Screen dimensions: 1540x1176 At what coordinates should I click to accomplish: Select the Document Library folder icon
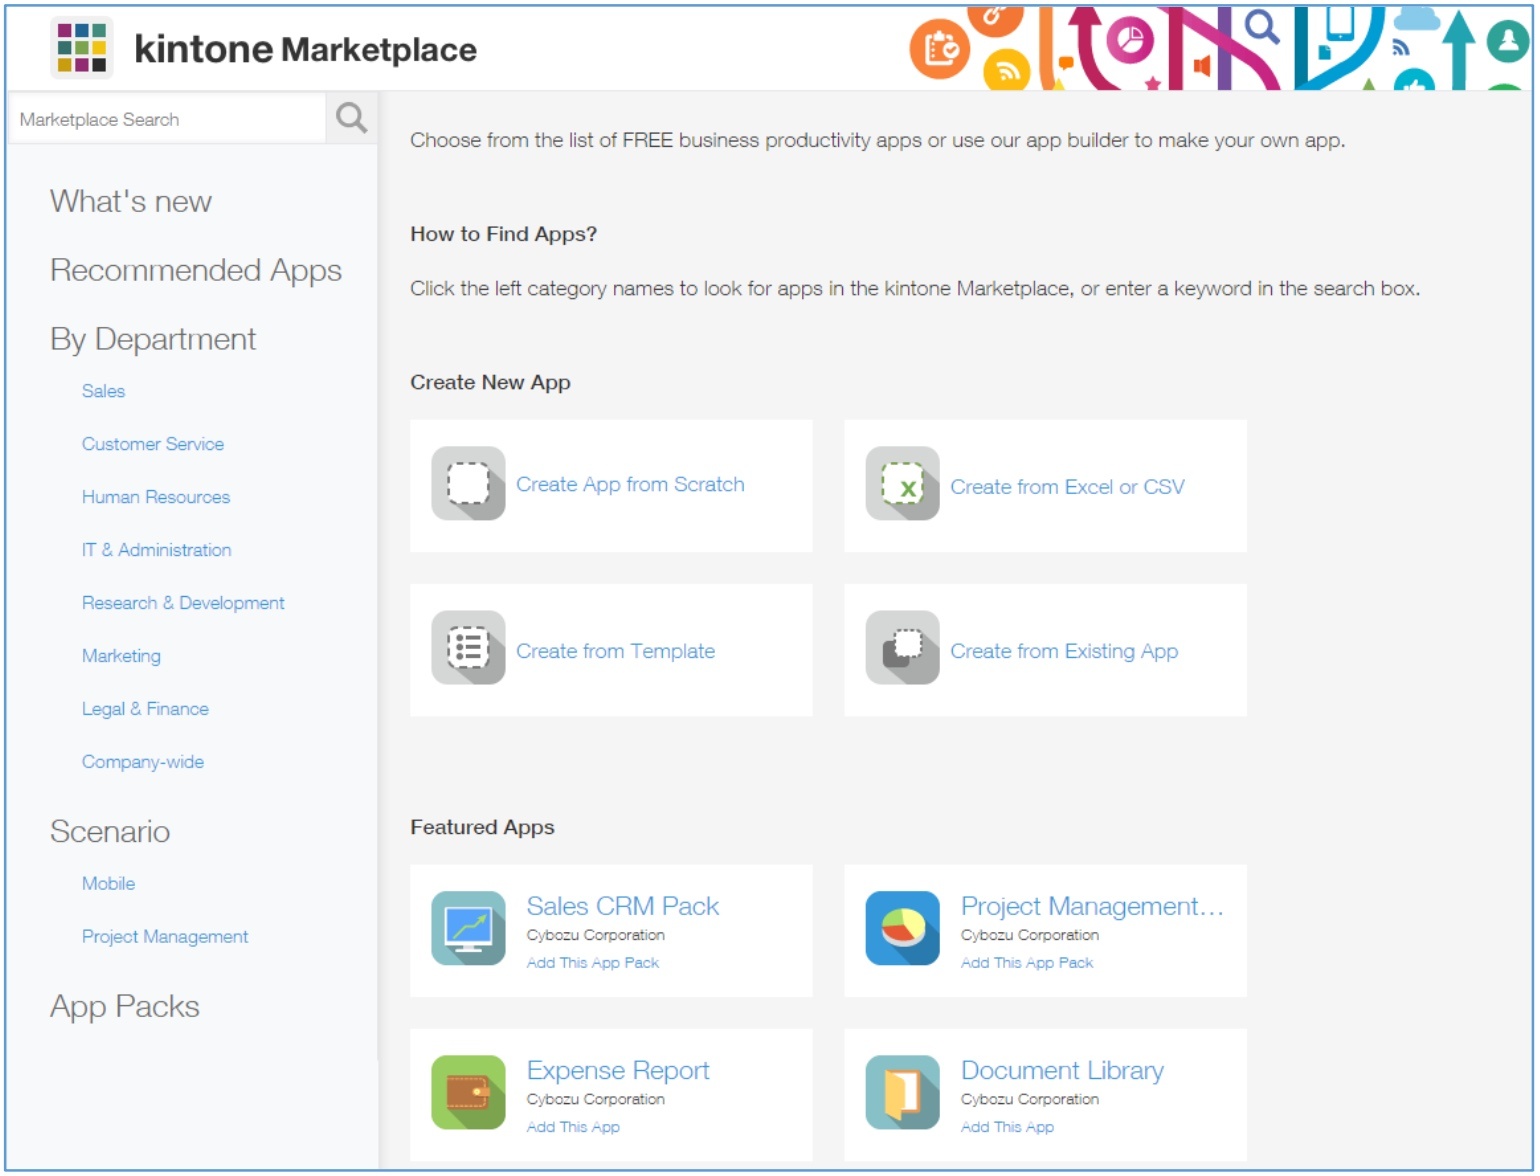(902, 1092)
